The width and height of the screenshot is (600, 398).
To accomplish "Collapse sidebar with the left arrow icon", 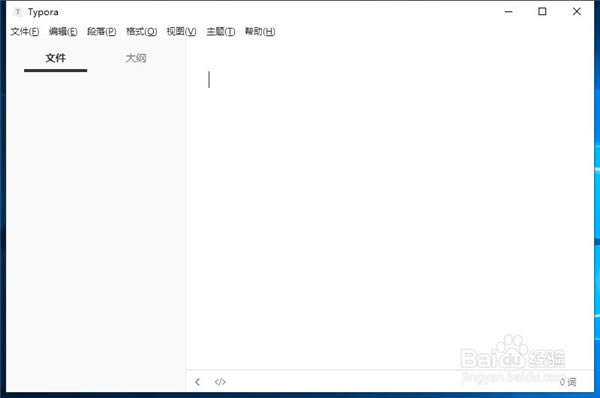I will pos(197,382).
